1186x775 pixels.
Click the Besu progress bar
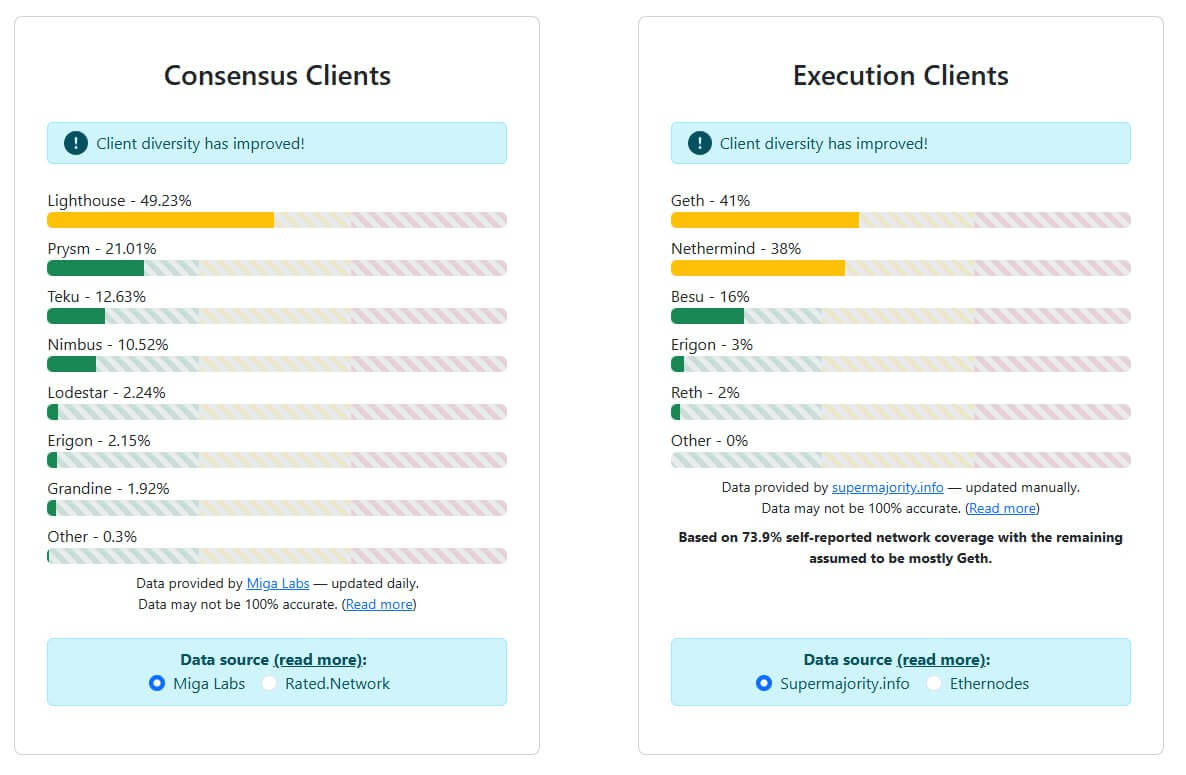pos(900,316)
